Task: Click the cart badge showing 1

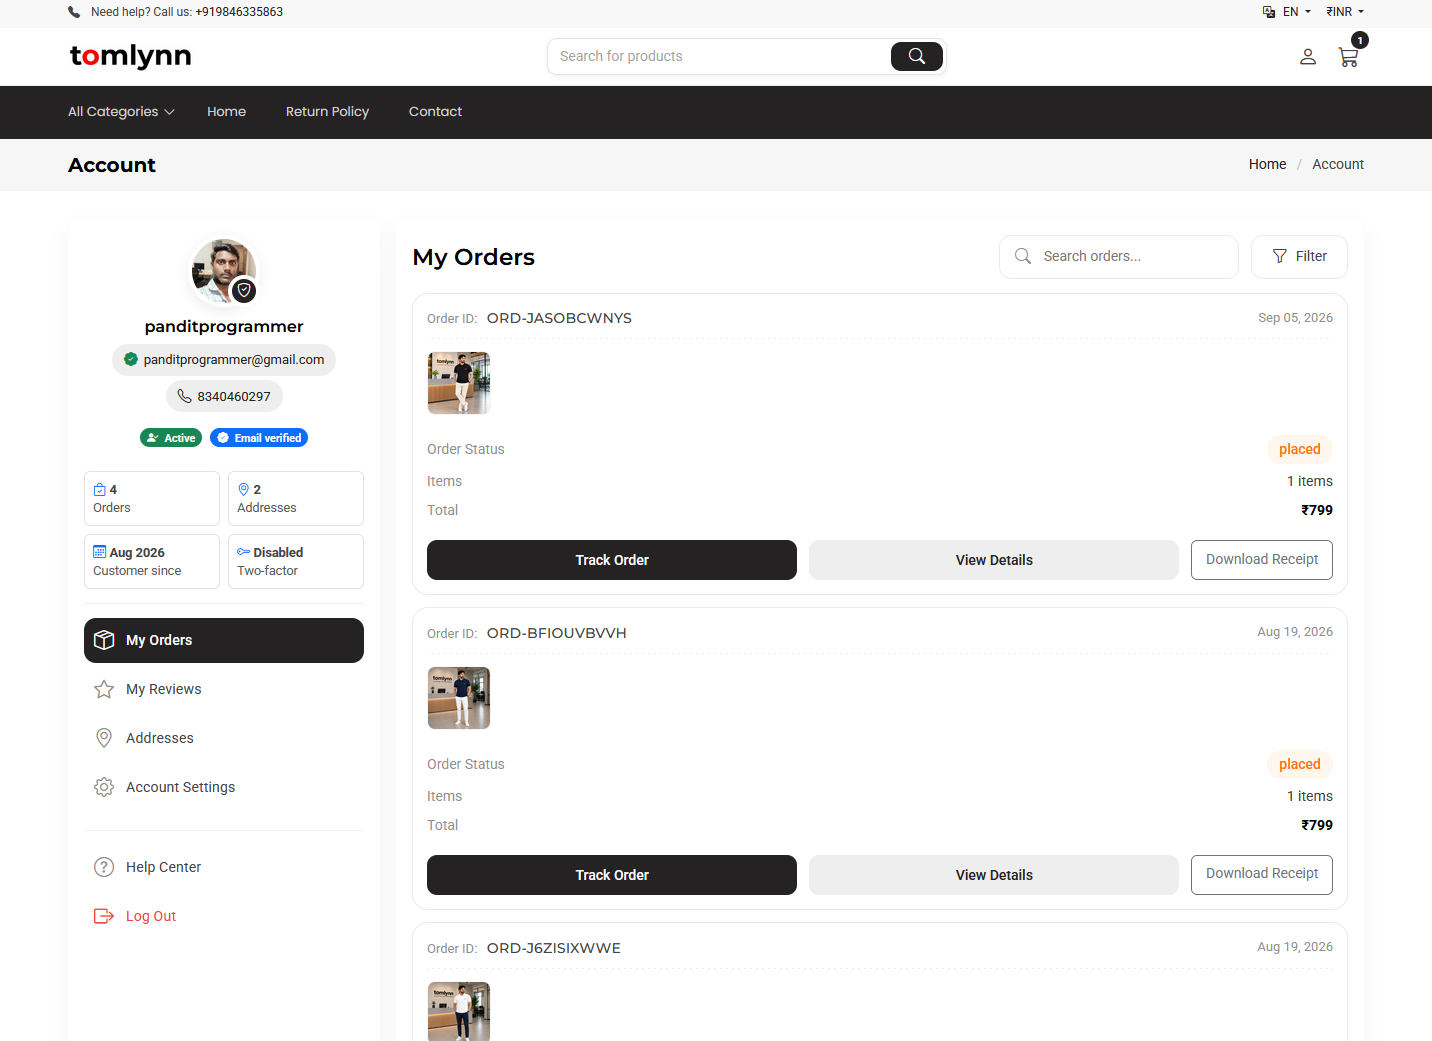Action: pyautogui.click(x=1360, y=40)
